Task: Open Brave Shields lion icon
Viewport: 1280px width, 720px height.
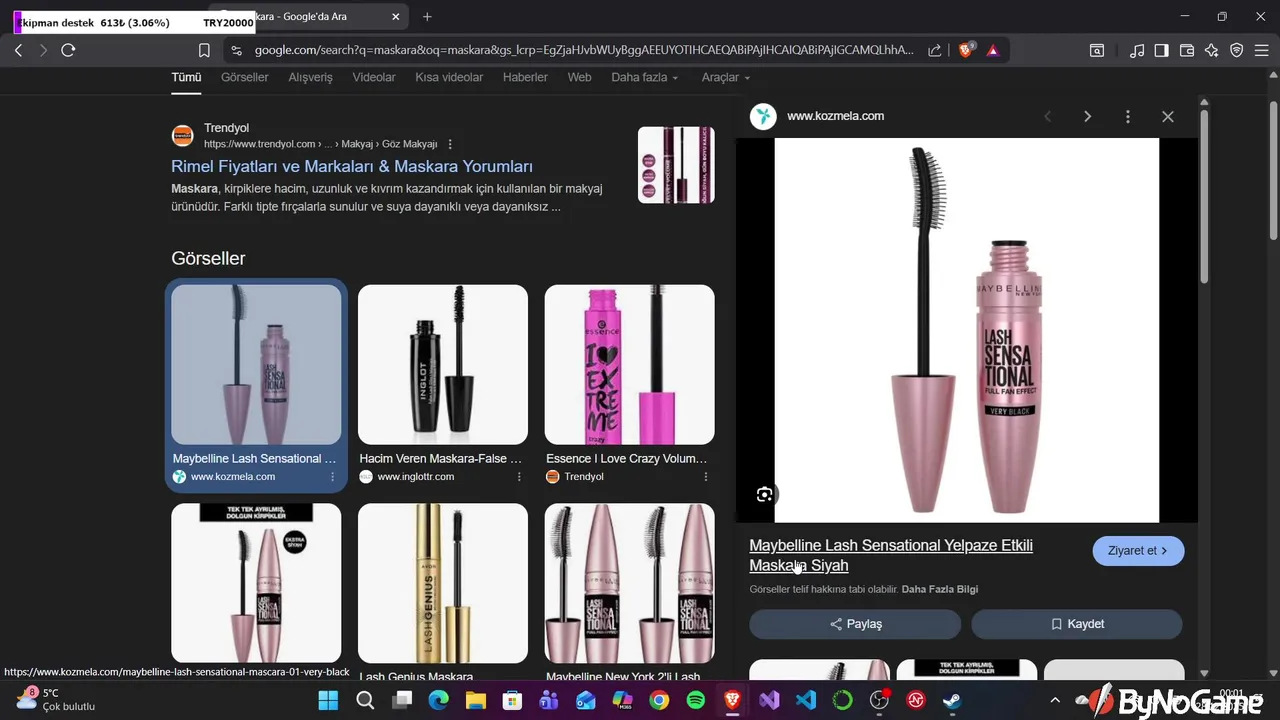Action: [x=965, y=50]
